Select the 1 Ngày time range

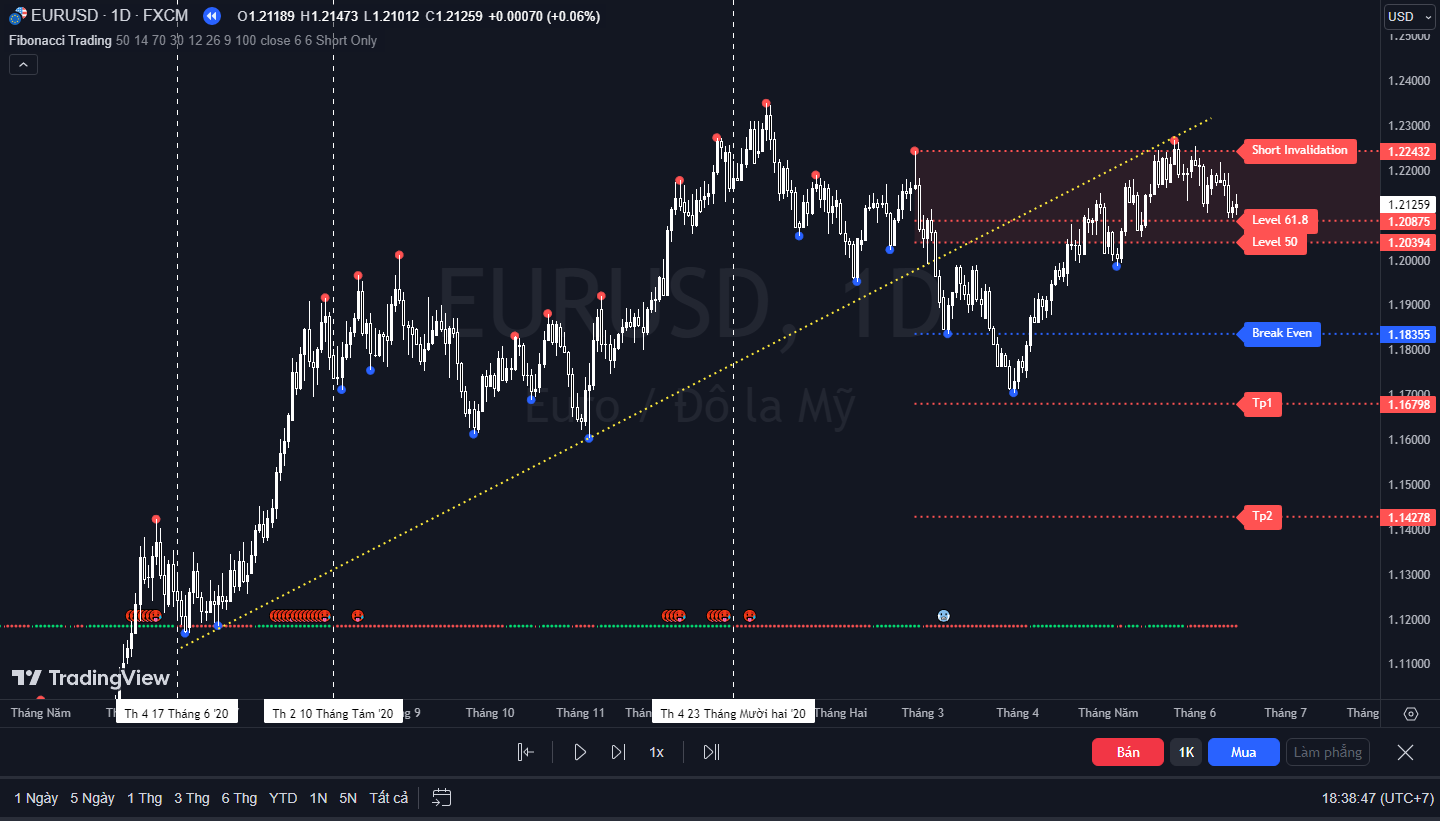pos(36,798)
